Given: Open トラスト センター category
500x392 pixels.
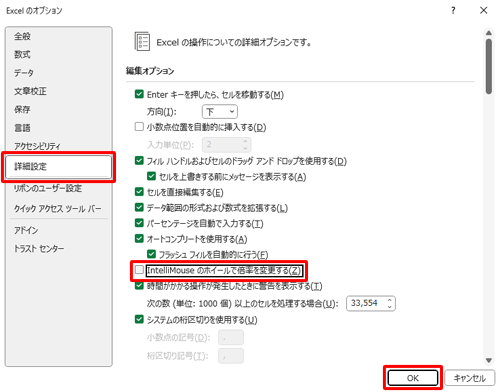Looking at the screenshot, I should [39, 248].
